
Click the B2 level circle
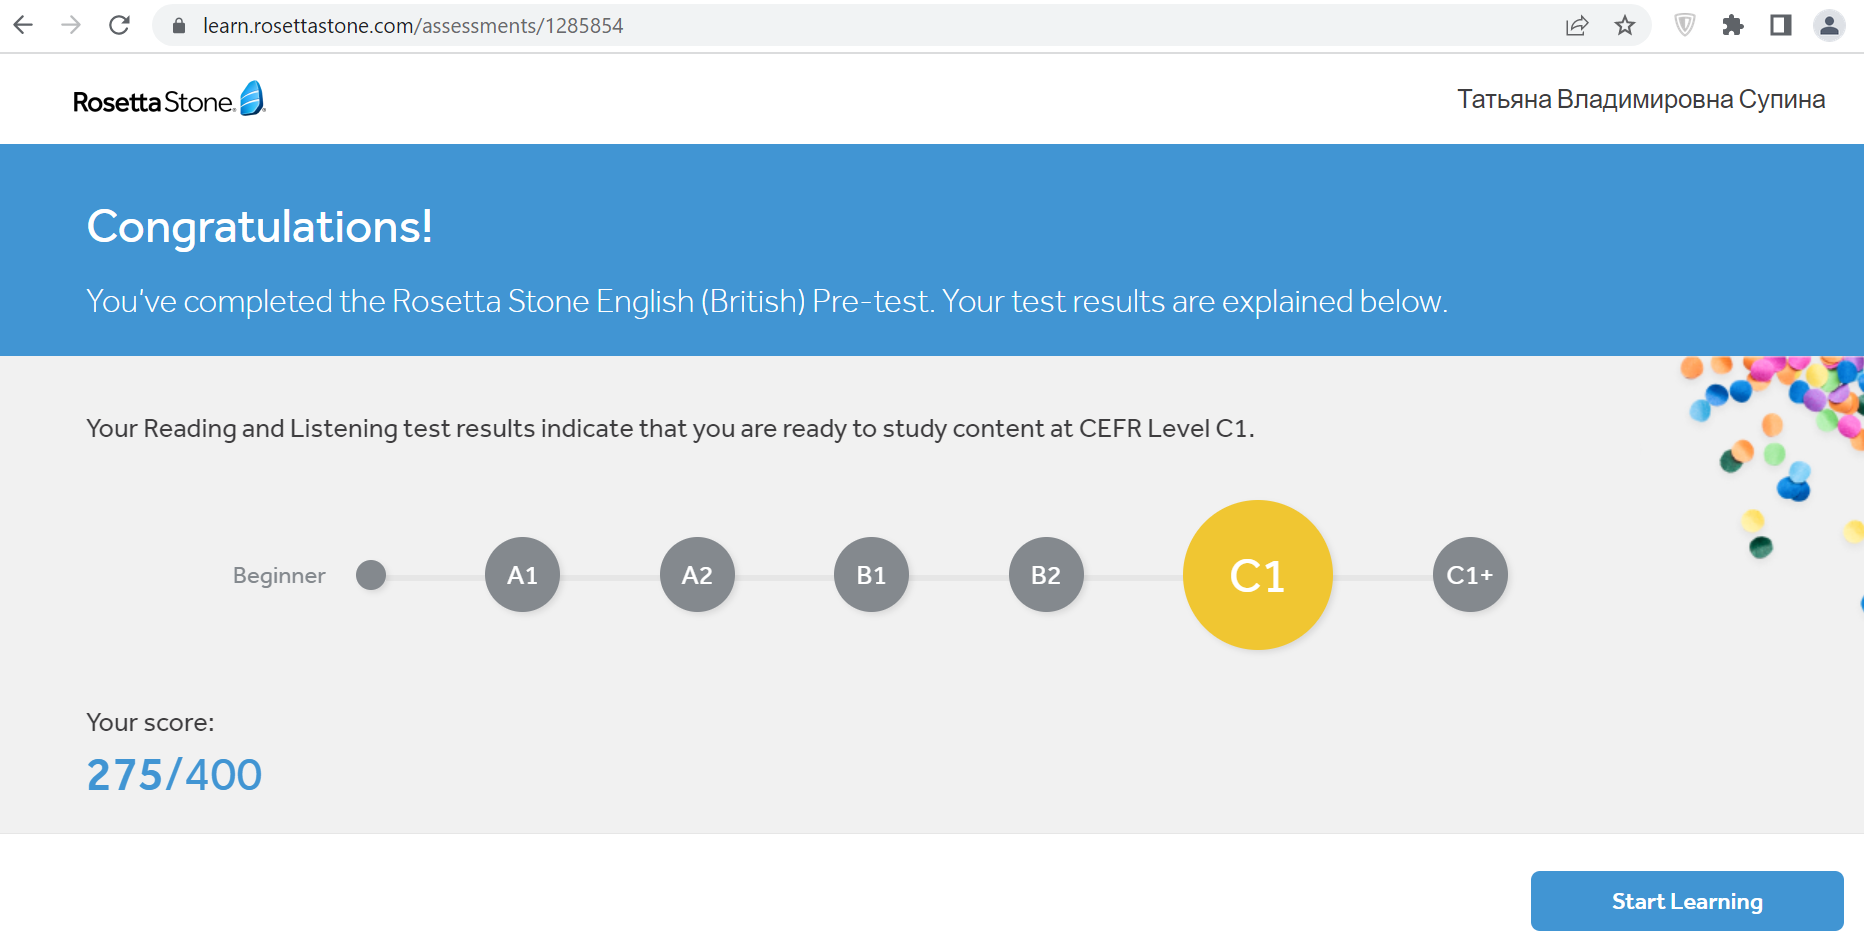pyautogui.click(x=1046, y=575)
